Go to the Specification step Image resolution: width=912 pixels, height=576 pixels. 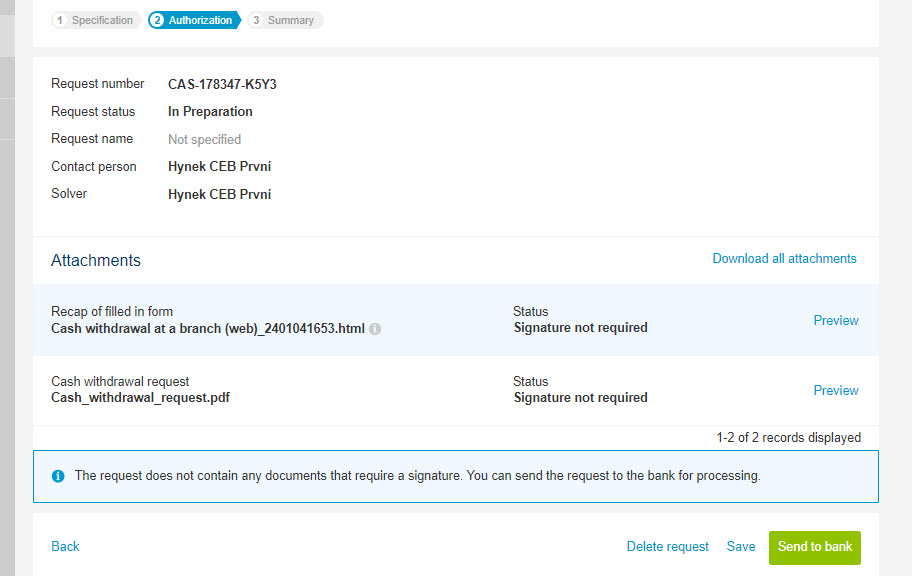(96, 20)
